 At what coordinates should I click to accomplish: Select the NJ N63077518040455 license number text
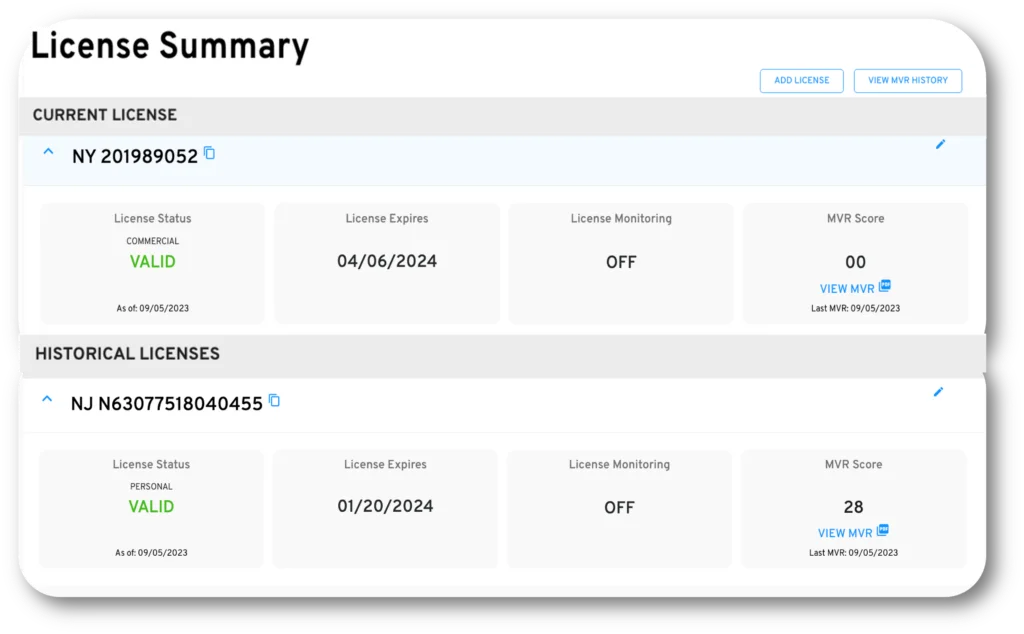click(x=167, y=405)
